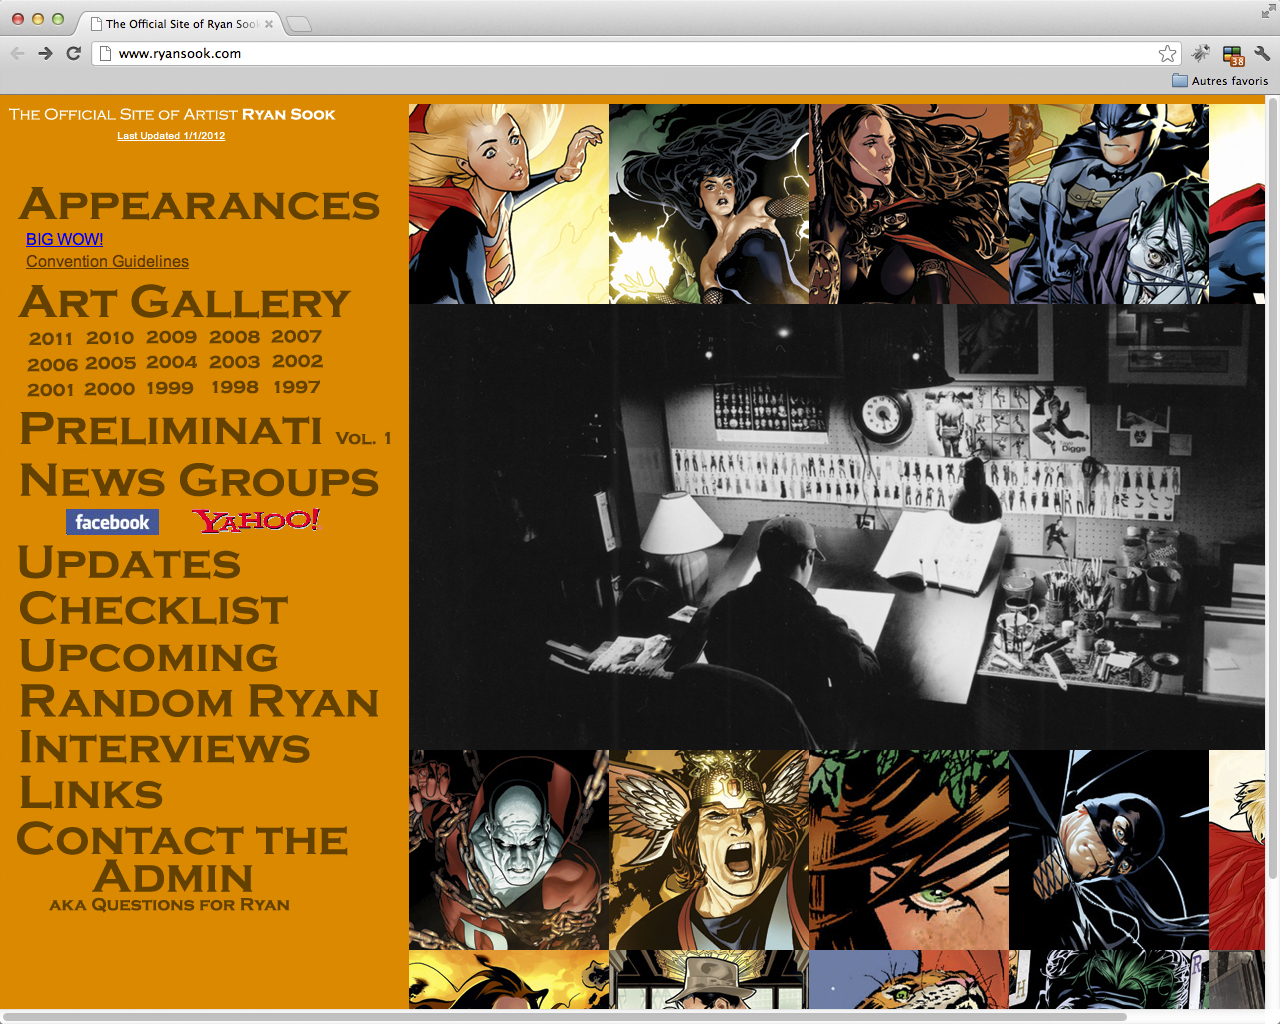
Task: Open the 1997 gallery year
Action: (x=296, y=387)
